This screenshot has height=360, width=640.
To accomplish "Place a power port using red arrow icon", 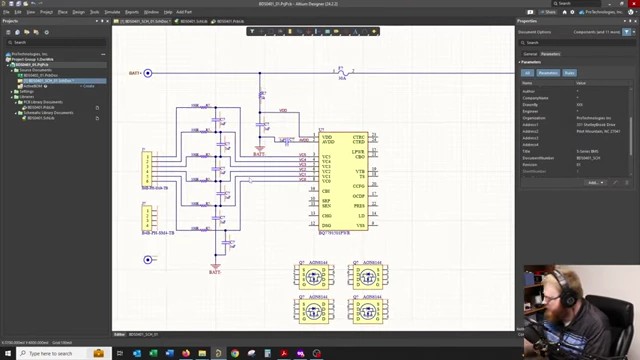I will pos(309,31).
